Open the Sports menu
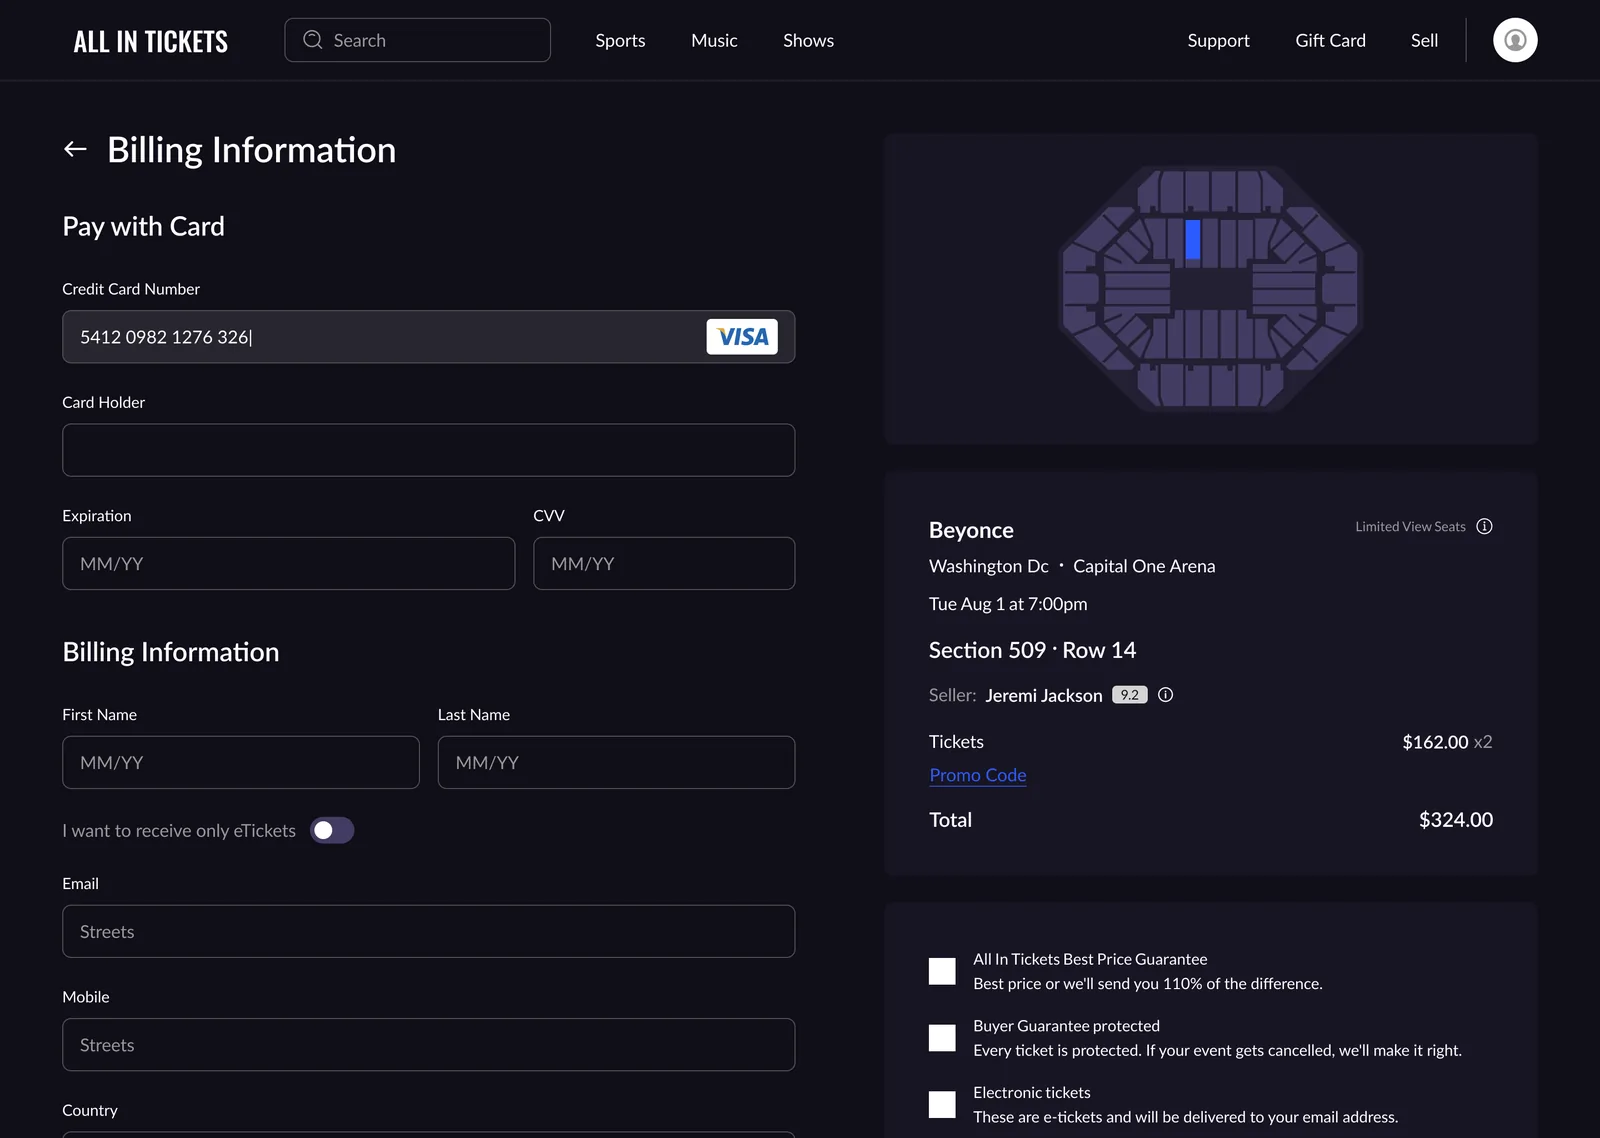This screenshot has height=1138, width=1600. click(x=620, y=40)
